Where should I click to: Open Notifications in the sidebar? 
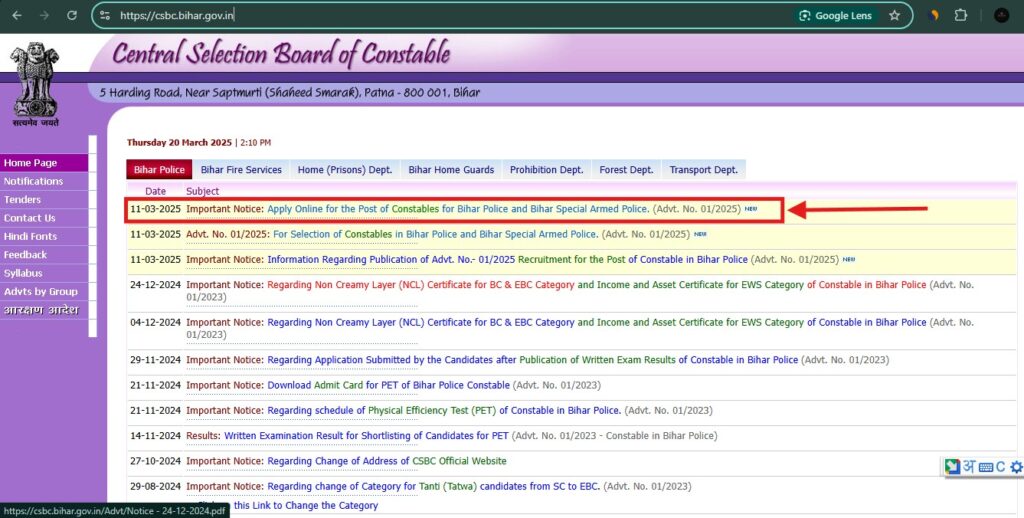coord(44,181)
